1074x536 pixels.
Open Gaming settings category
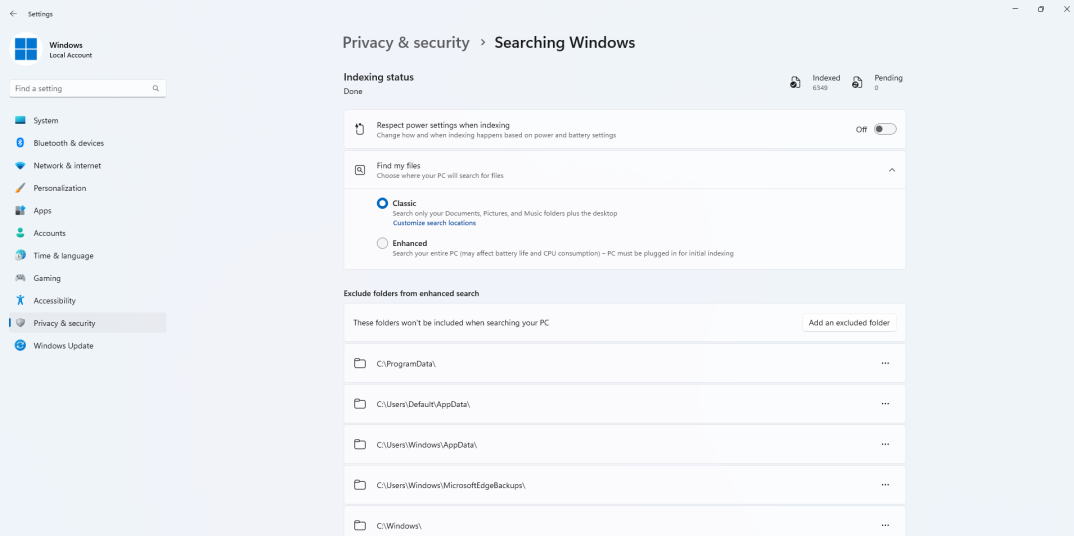pyautogui.click(x=88, y=278)
